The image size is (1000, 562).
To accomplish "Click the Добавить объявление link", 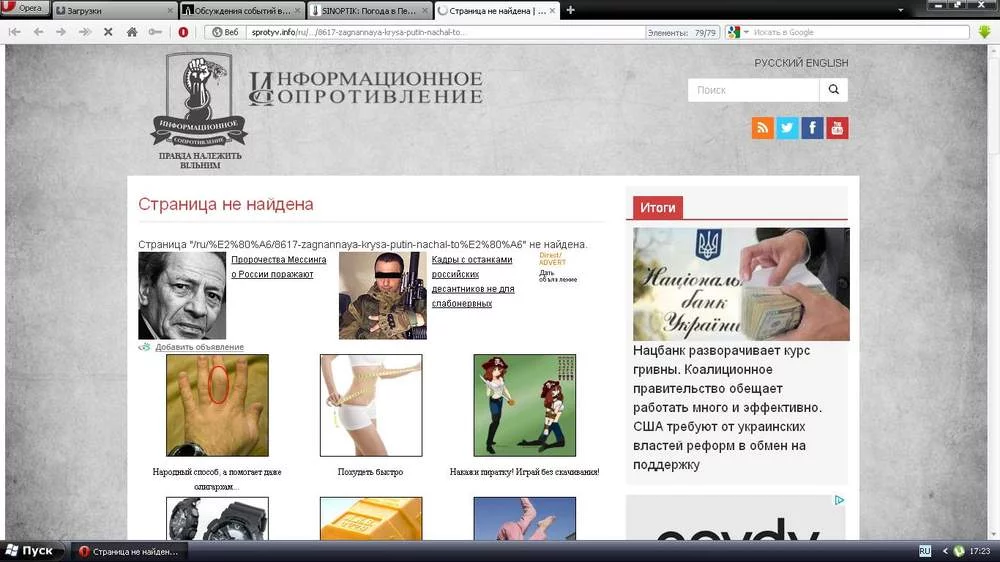I will (199, 347).
